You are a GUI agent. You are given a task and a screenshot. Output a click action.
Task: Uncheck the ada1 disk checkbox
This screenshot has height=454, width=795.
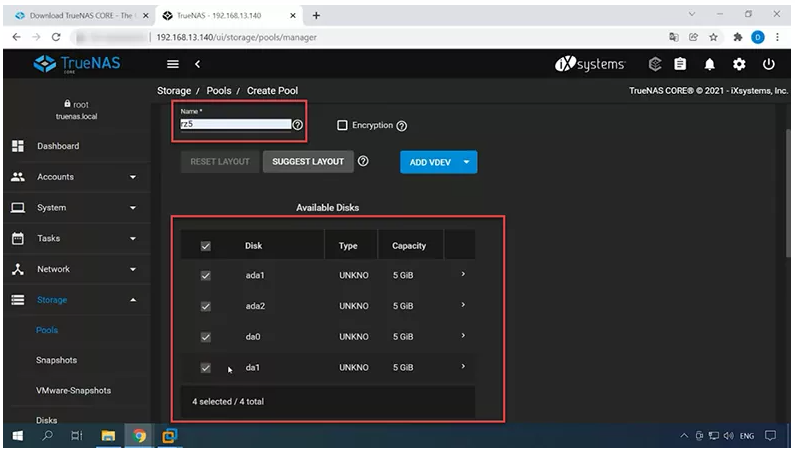pyautogui.click(x=205, y=275)
